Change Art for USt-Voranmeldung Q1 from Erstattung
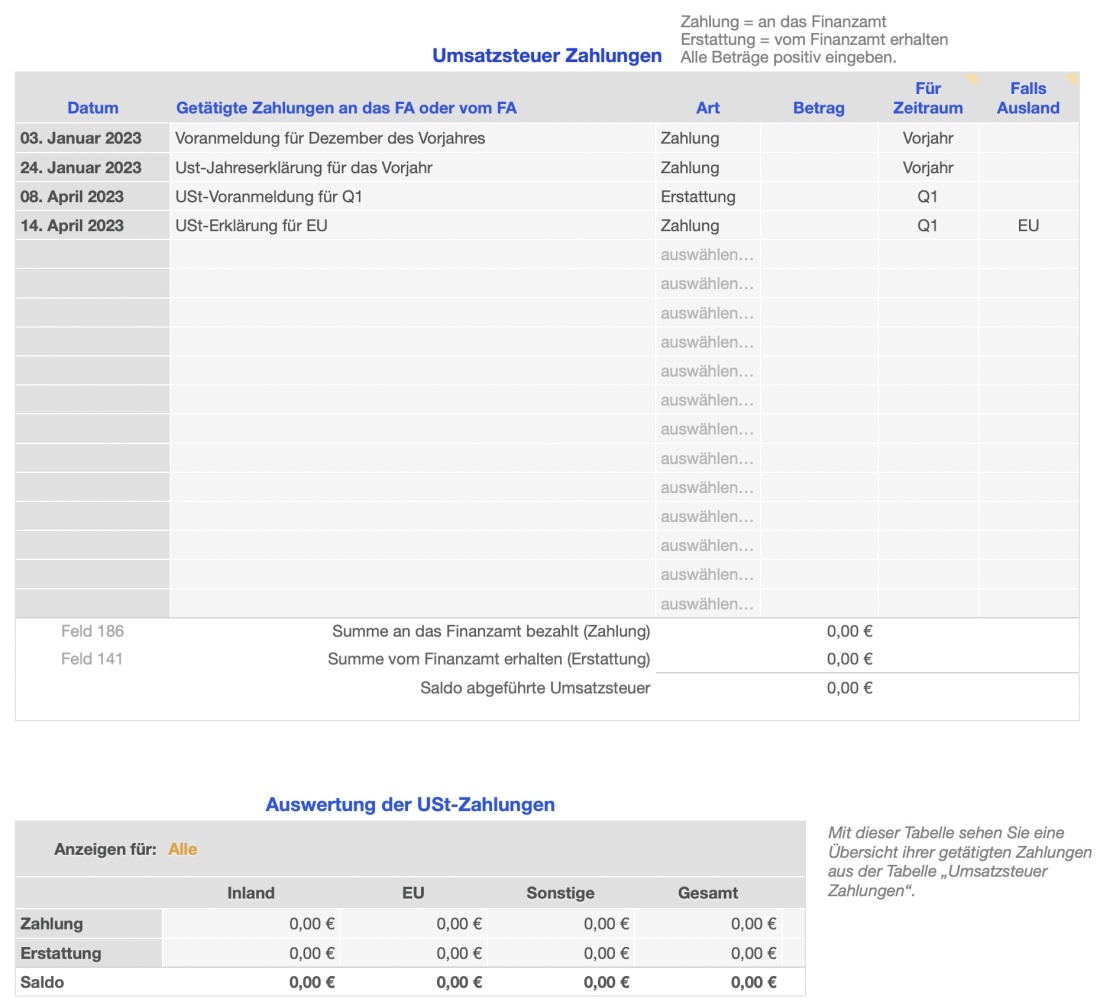Screen dimensions: 1100x1005 coord(707,196)
